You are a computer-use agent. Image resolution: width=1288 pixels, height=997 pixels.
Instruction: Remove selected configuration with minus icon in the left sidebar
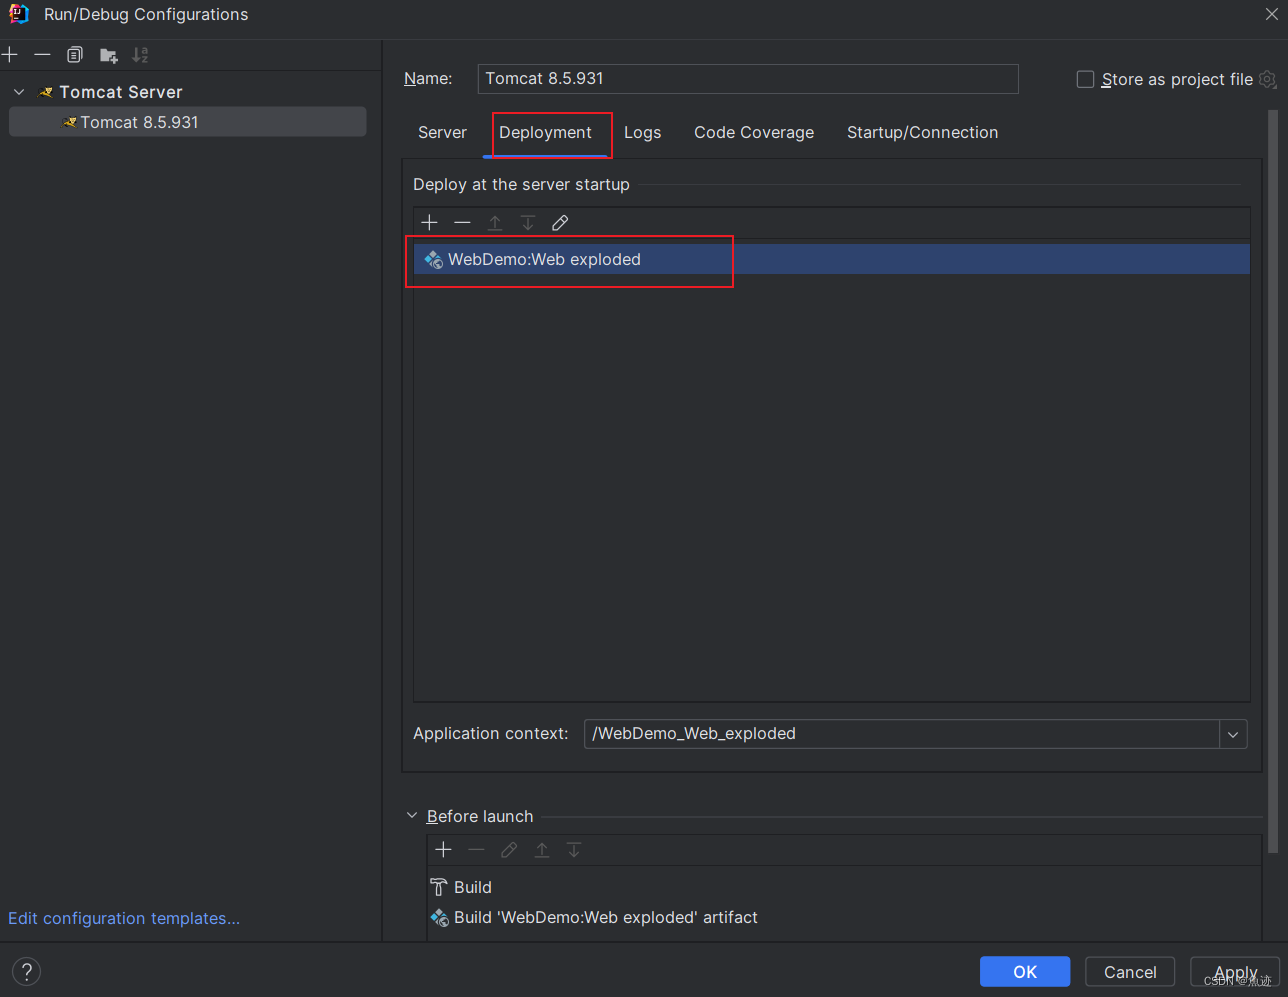click(42, 55)
